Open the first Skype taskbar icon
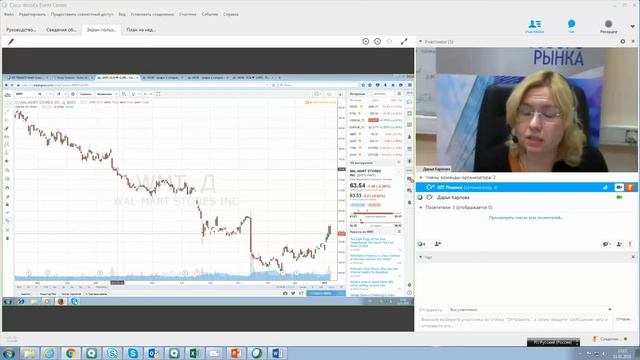This screenshot has height=360, width=640. coord(112,353)
